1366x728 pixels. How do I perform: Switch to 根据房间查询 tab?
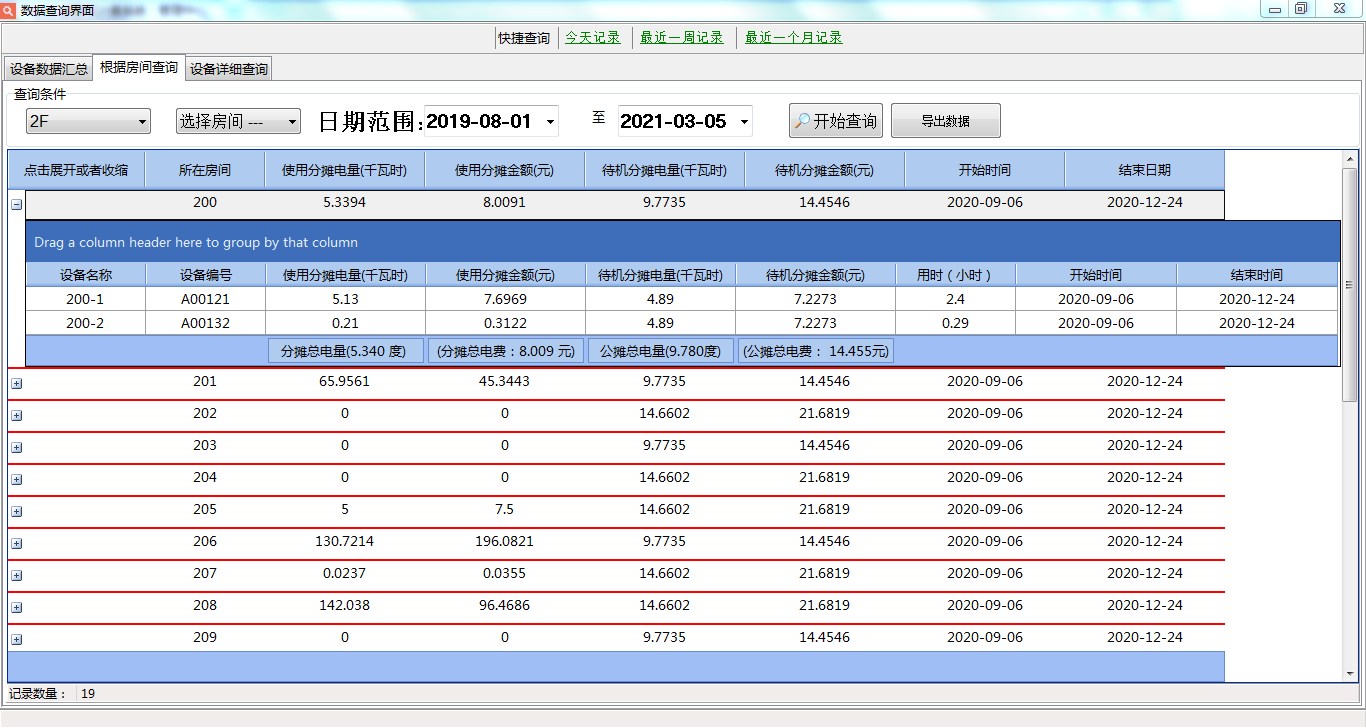(139, 67)
